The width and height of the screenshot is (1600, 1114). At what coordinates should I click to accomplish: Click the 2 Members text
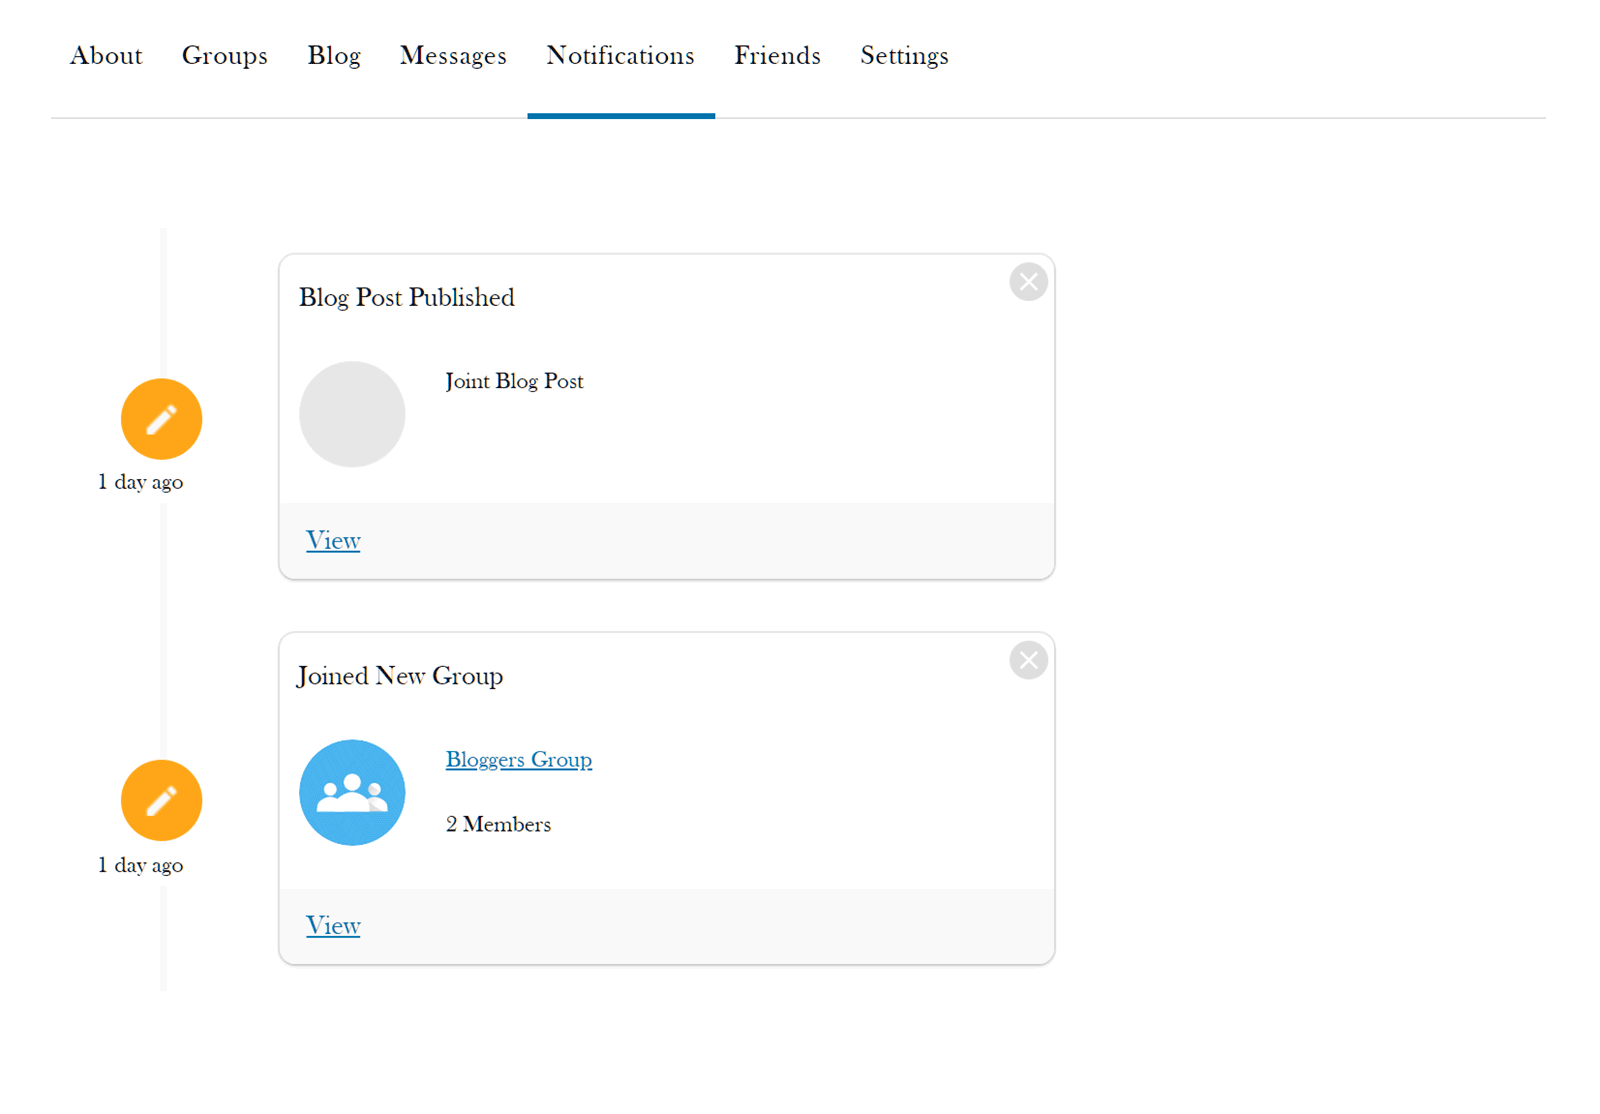tap(498, 825)
